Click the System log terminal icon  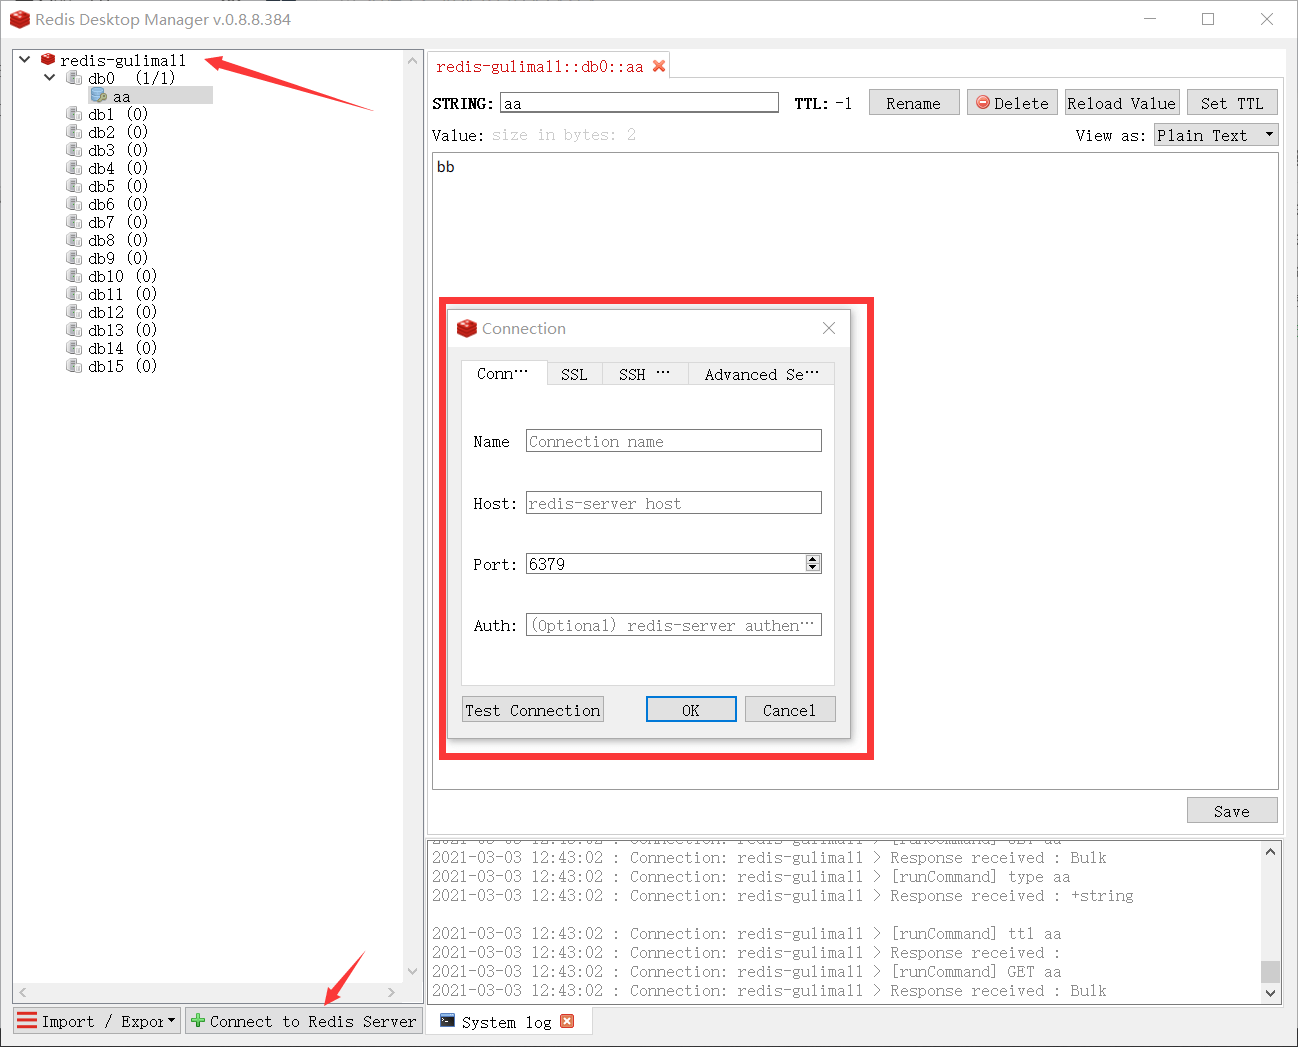(448, 1021)
